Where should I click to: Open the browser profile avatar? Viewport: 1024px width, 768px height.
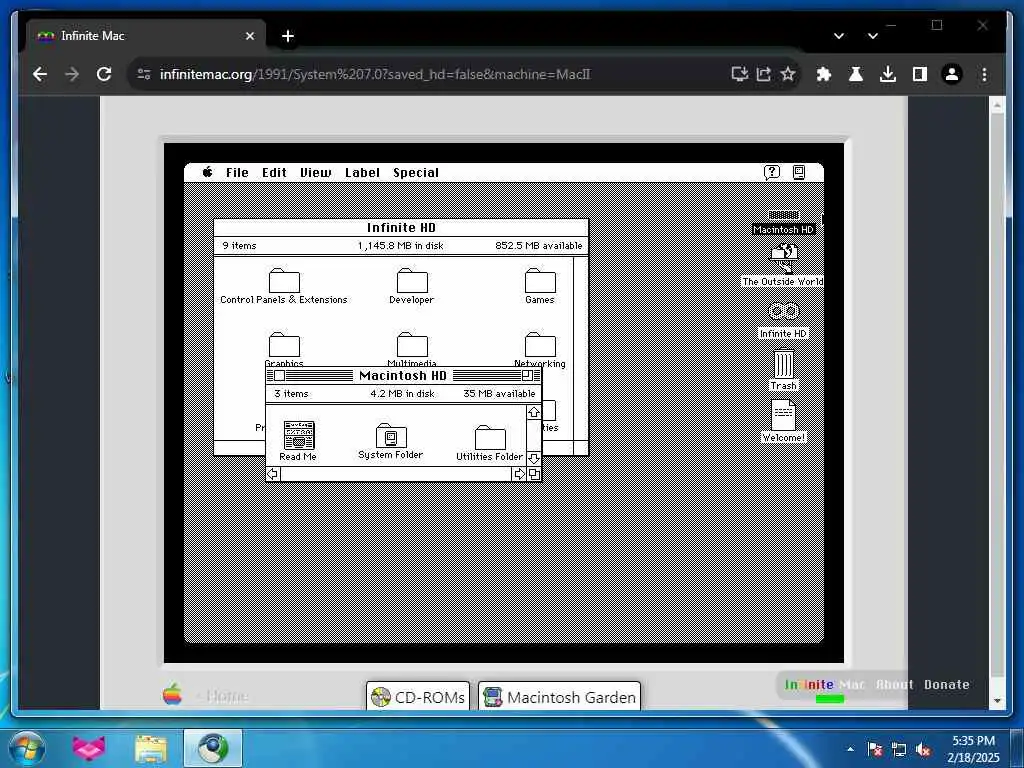952,74
